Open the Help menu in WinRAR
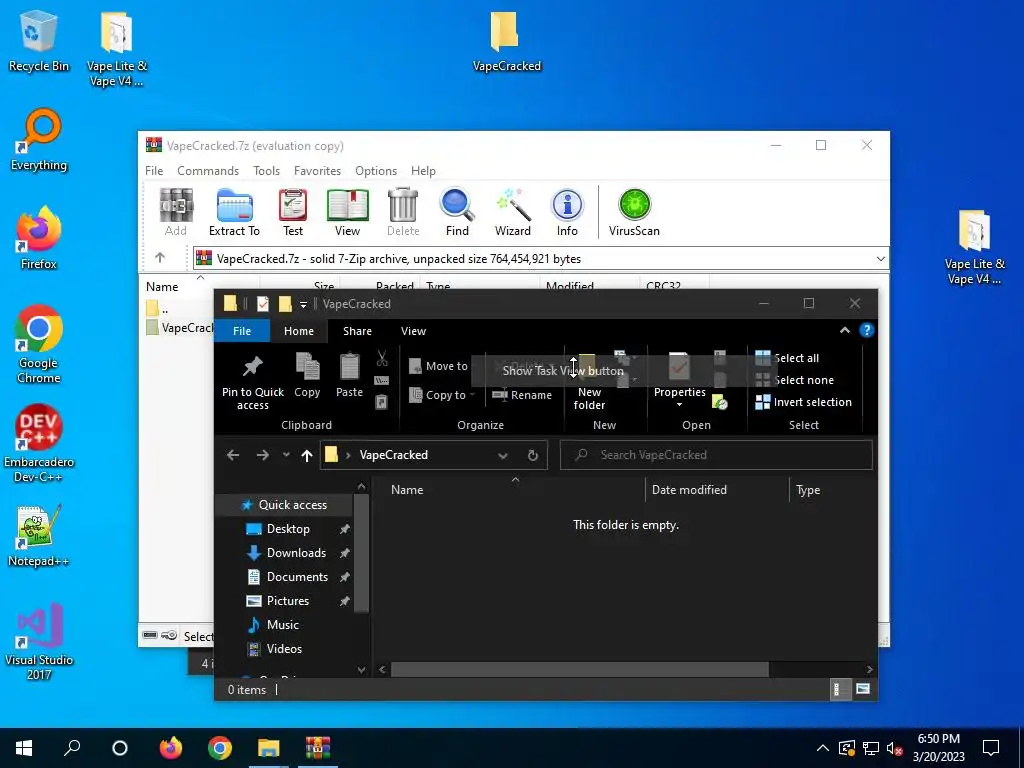This screenshot has width=1024, height=768. 423,170
